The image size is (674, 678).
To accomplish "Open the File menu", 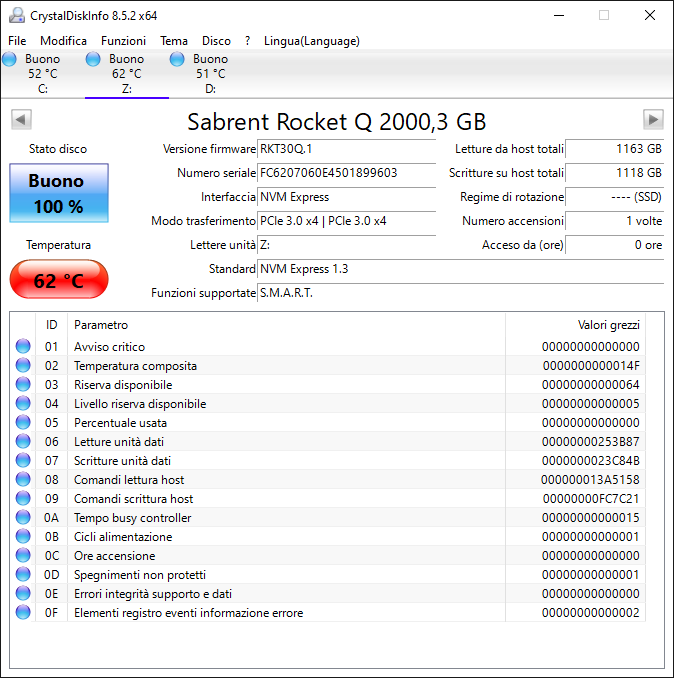I will pyautogui.click(x=17, y=41).
